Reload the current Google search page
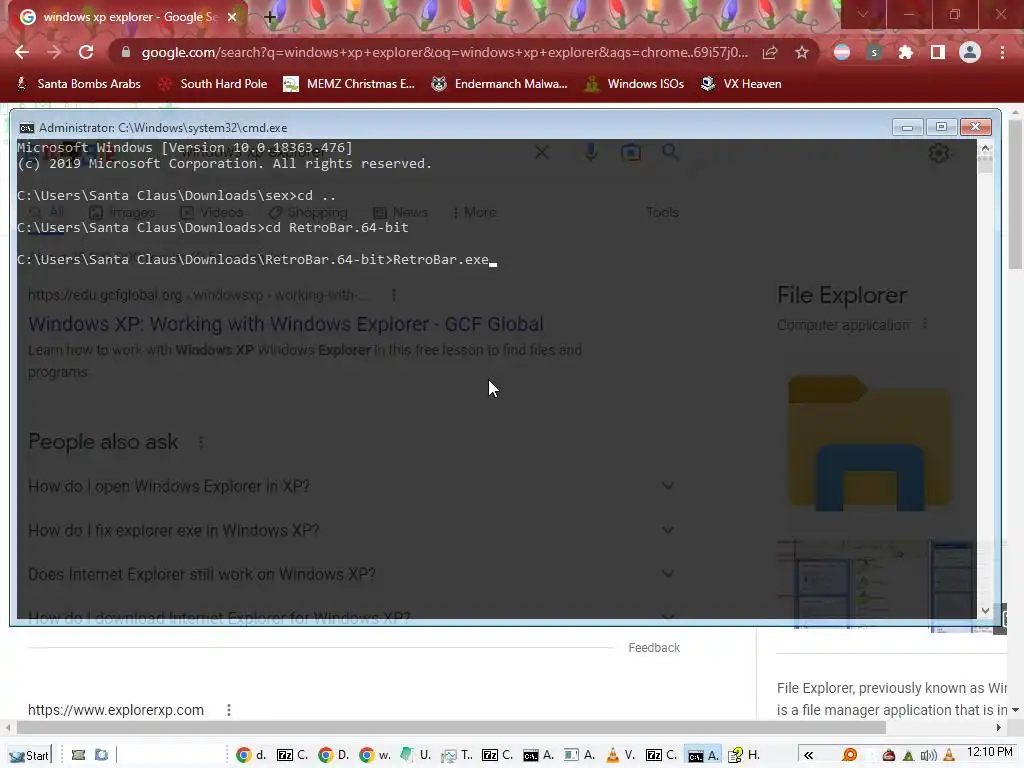The width and height of the screenshot is (1024, 768). point(86,52)
